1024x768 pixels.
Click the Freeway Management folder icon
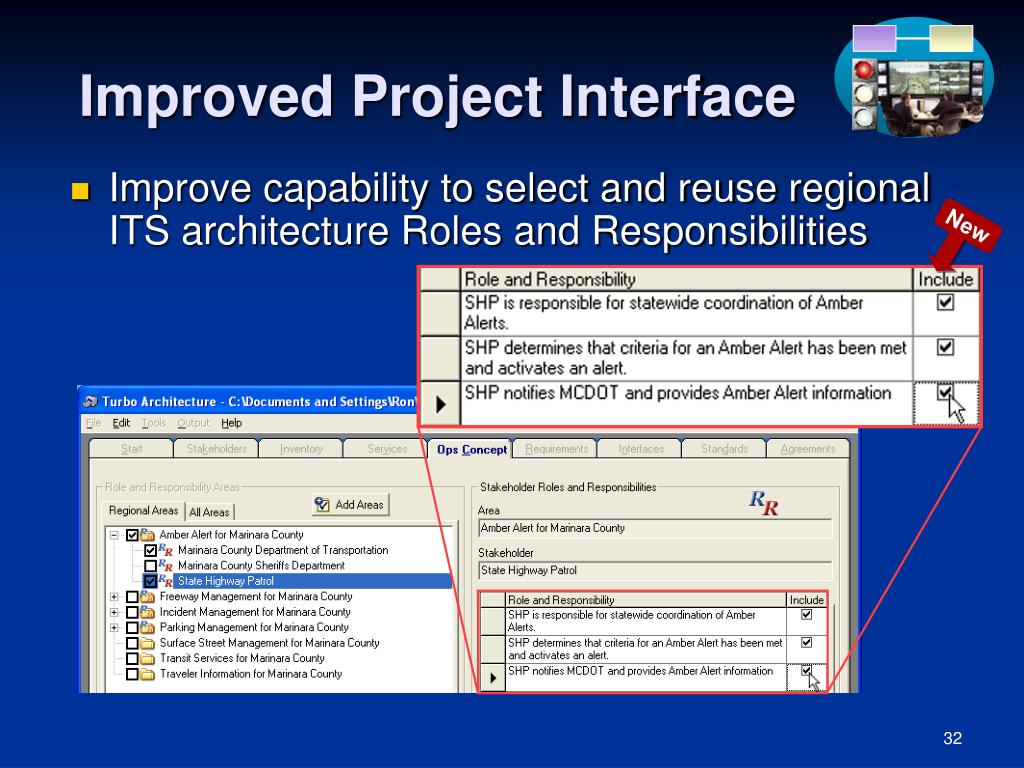pos(147,596)
